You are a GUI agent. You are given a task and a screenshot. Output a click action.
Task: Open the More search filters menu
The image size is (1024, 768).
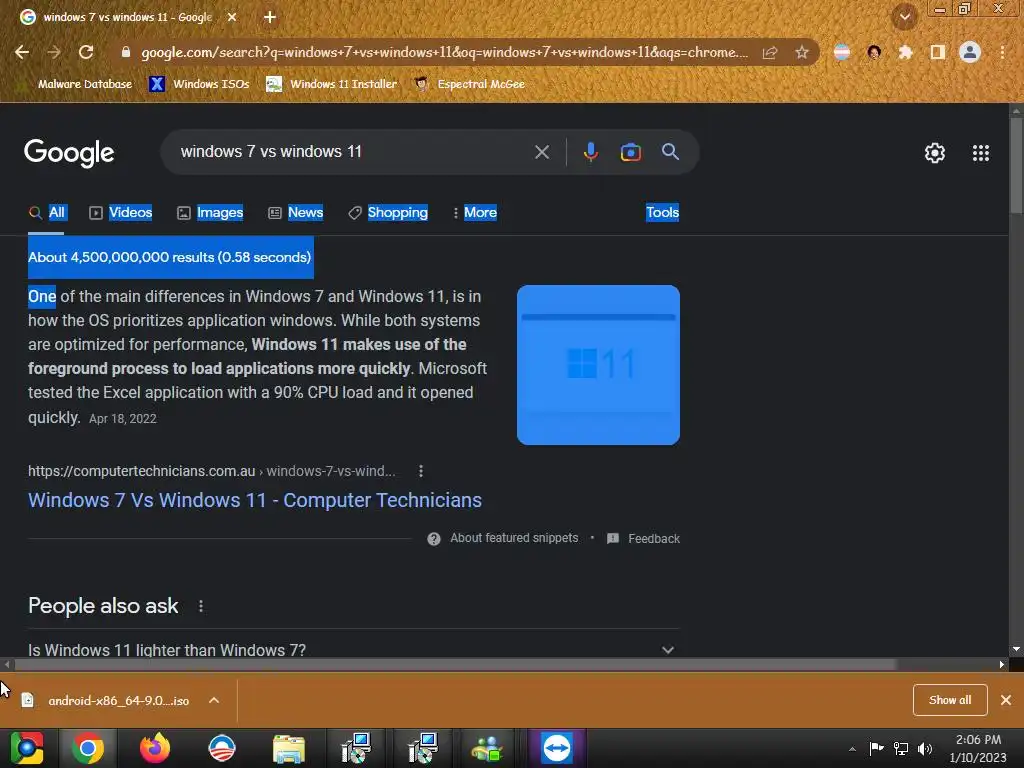(x=475, y=212)
